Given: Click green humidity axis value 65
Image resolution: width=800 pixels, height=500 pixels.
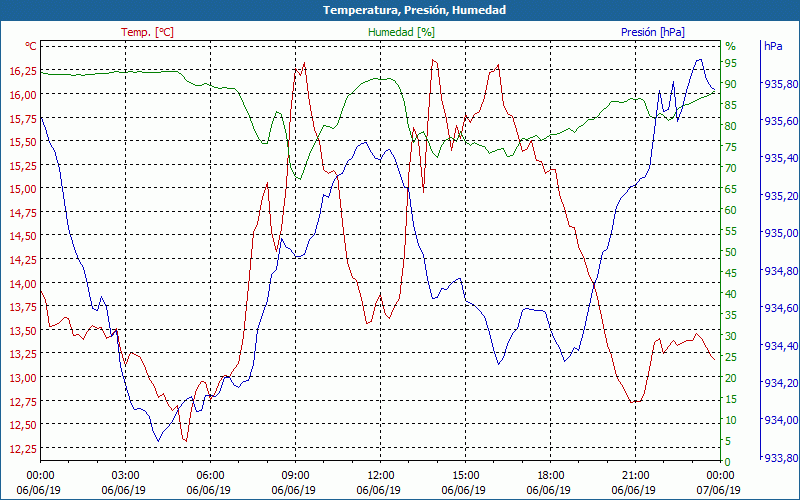Looking at the screenshot, I should [x=731, y=189].
